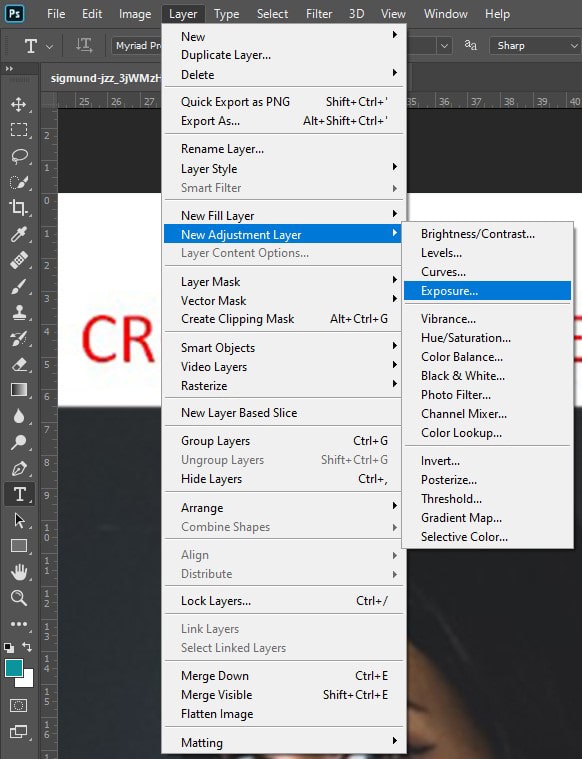
Task: Open the Window menu
Action: point(446,14)
